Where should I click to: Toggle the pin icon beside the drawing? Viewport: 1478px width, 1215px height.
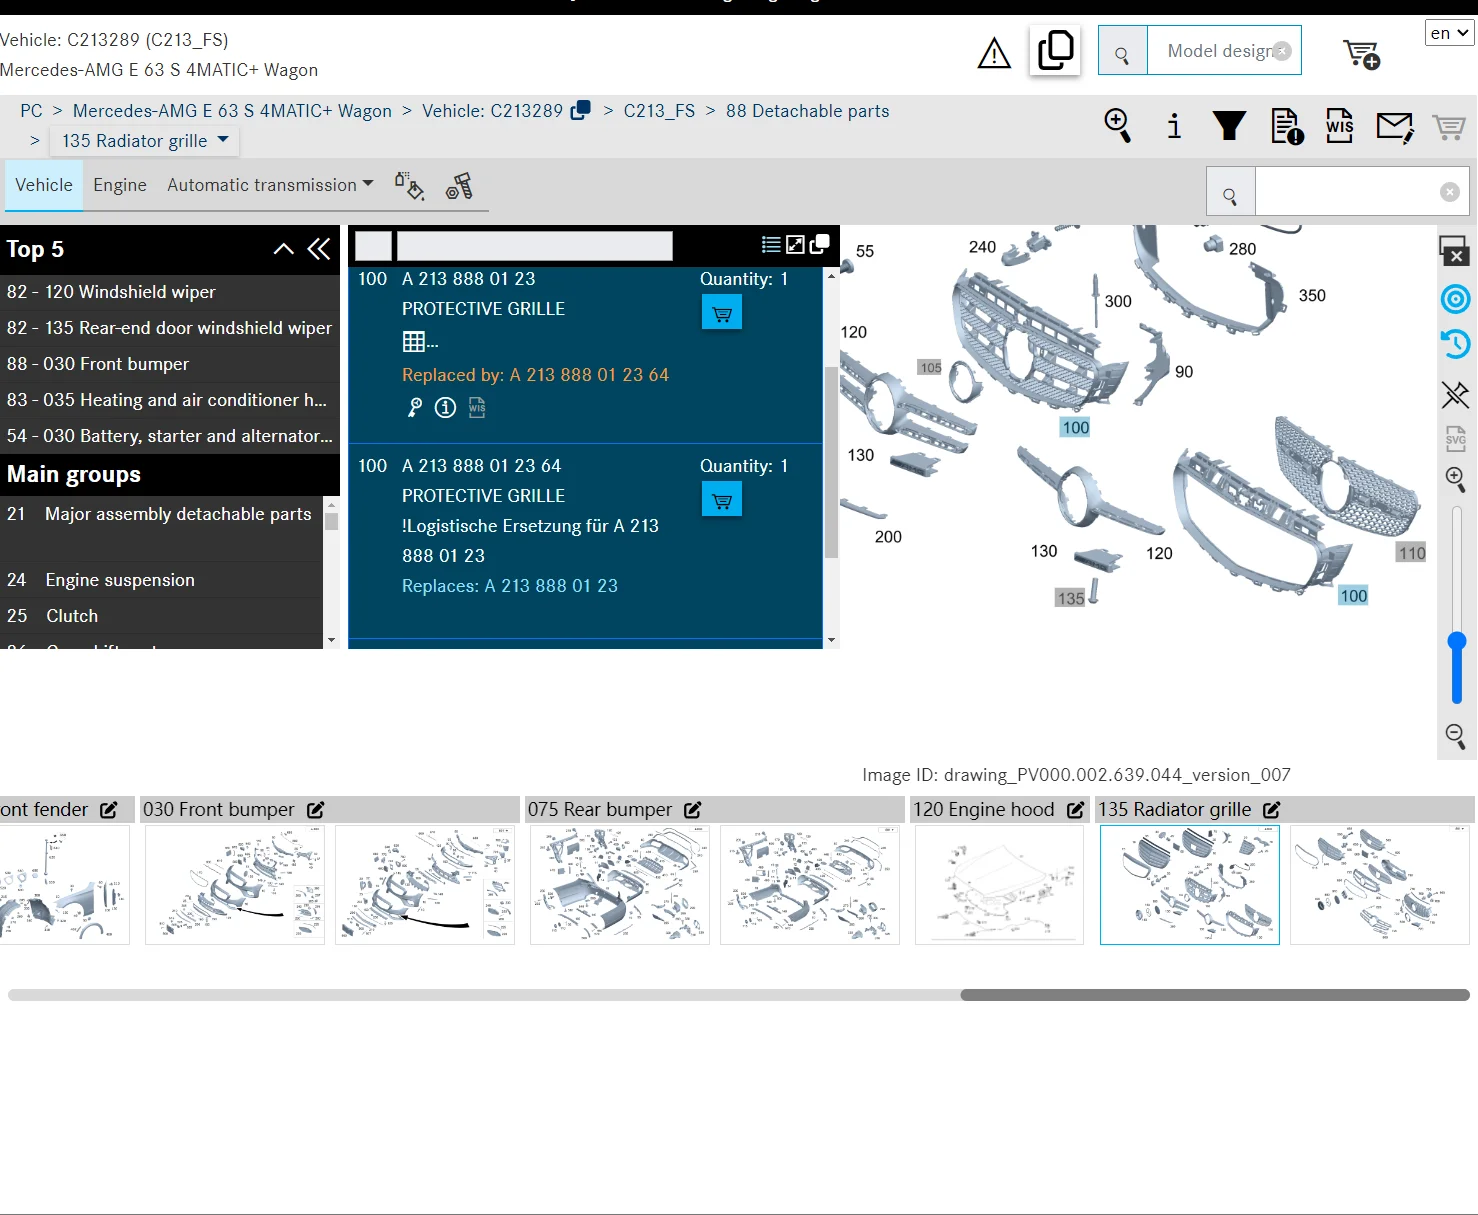(x=1456, y=394)
